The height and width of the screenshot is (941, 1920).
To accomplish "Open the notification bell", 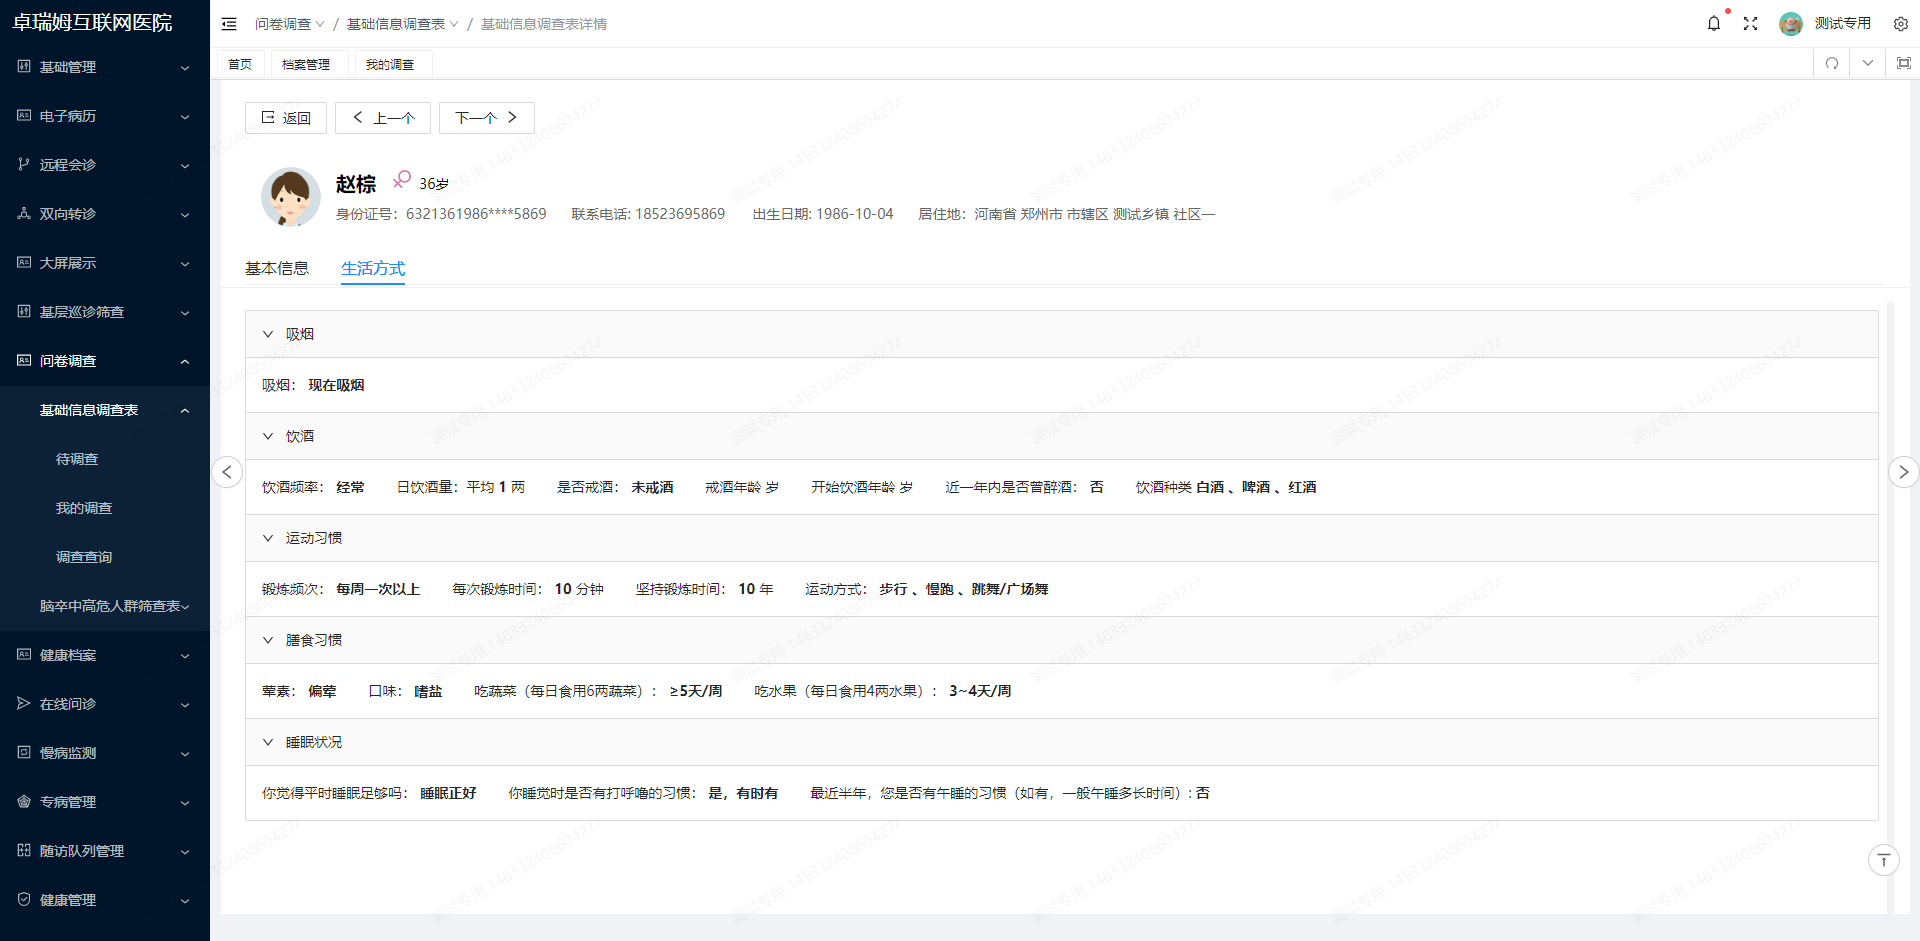I will coord(1714,23).
